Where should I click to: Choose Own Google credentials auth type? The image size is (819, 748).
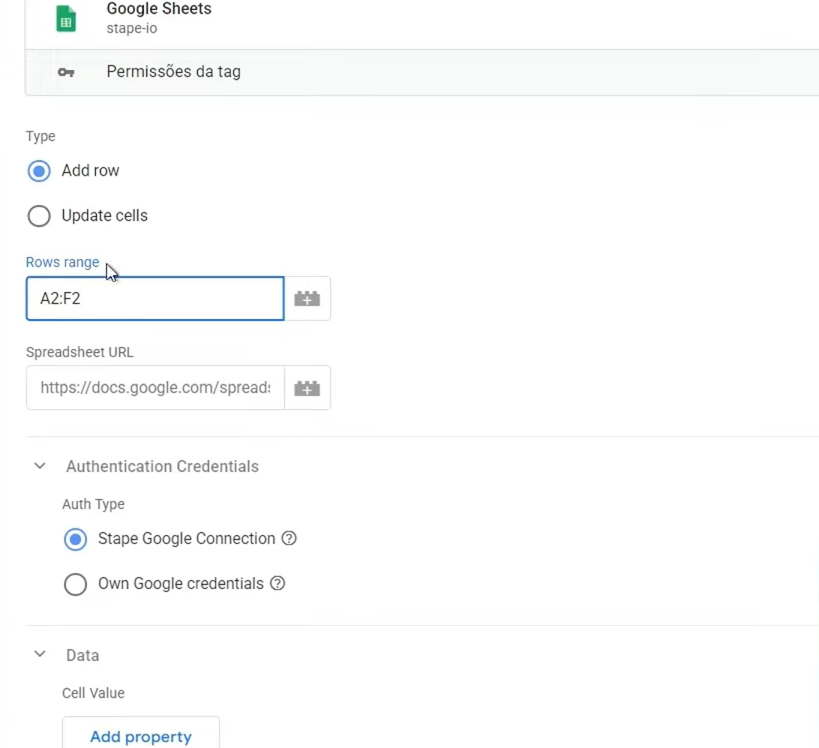tap(75, 584)
